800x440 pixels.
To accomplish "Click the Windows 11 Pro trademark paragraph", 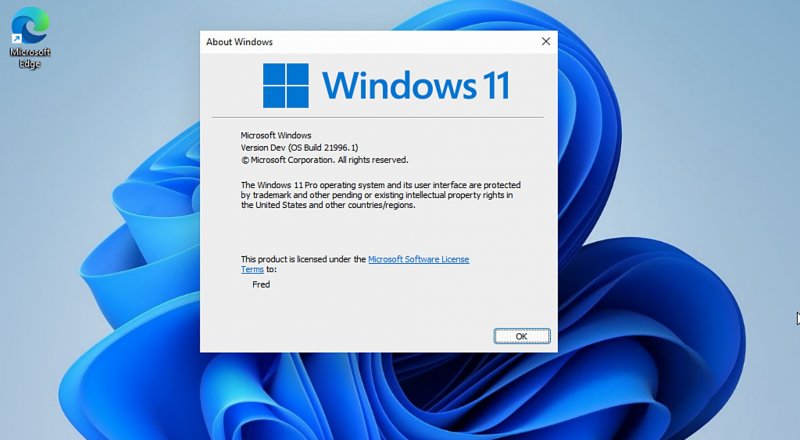I will [381, 195].
